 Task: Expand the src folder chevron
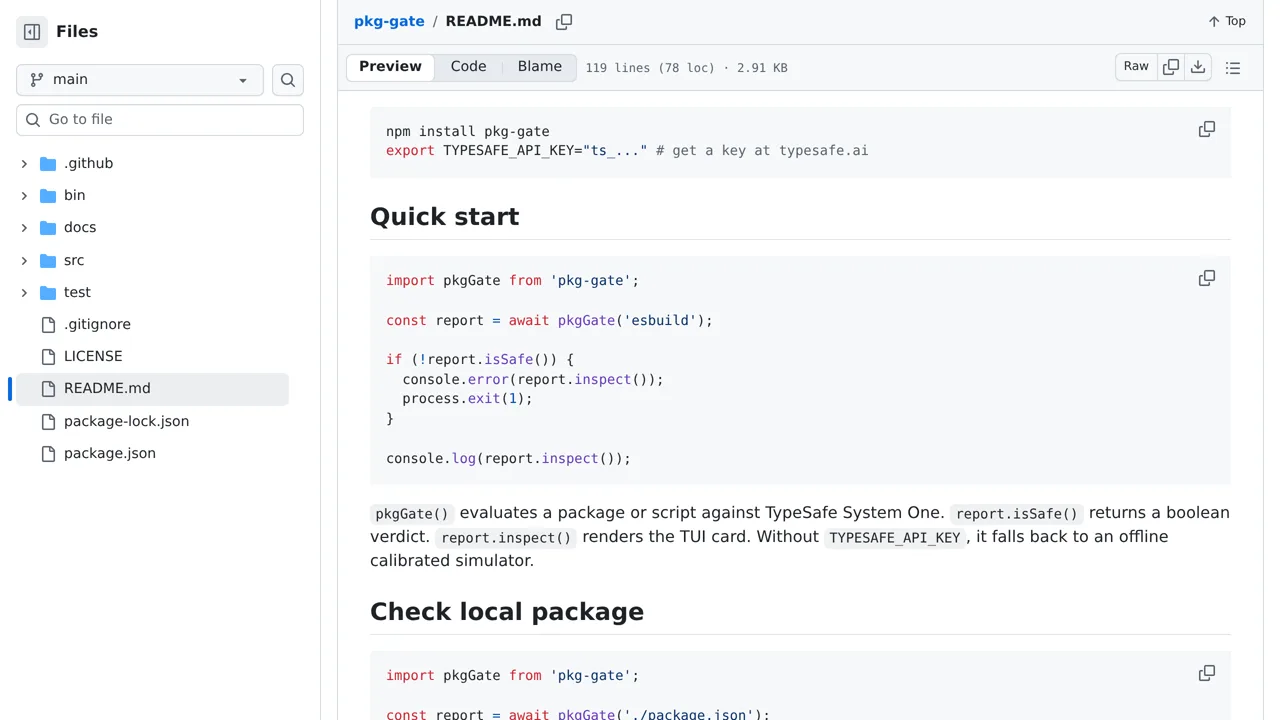pos(24,261)
